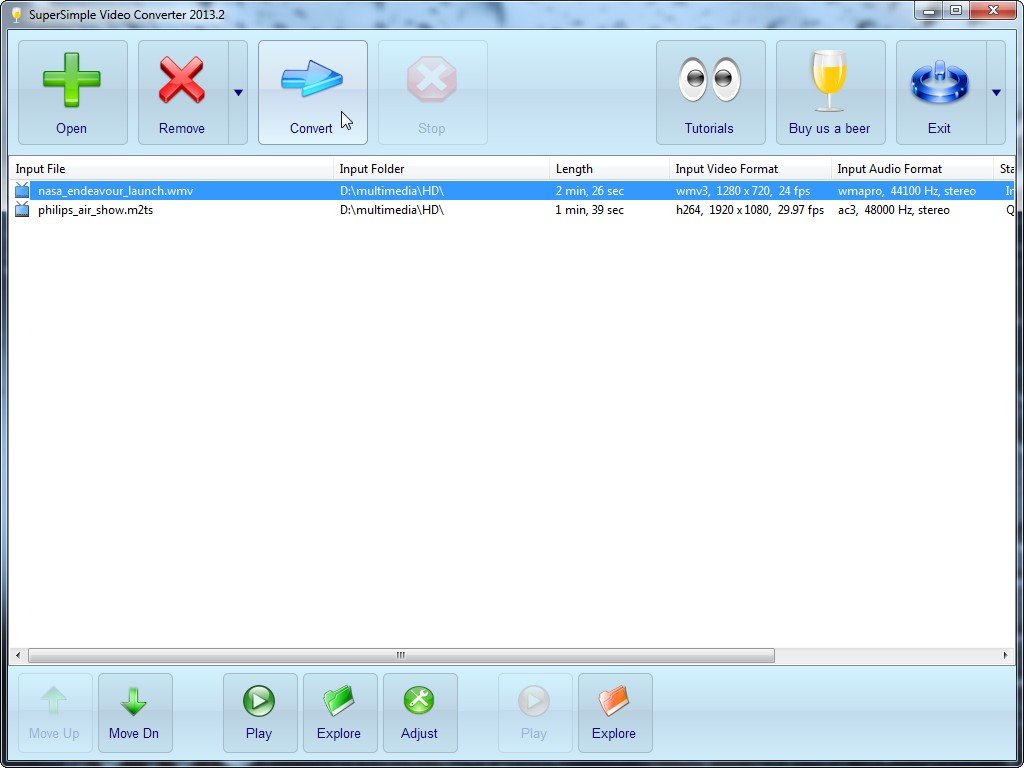Click the 1 min, 39 sec length cell
This screenshot has height=768, width=1024.
pos(589,210)
